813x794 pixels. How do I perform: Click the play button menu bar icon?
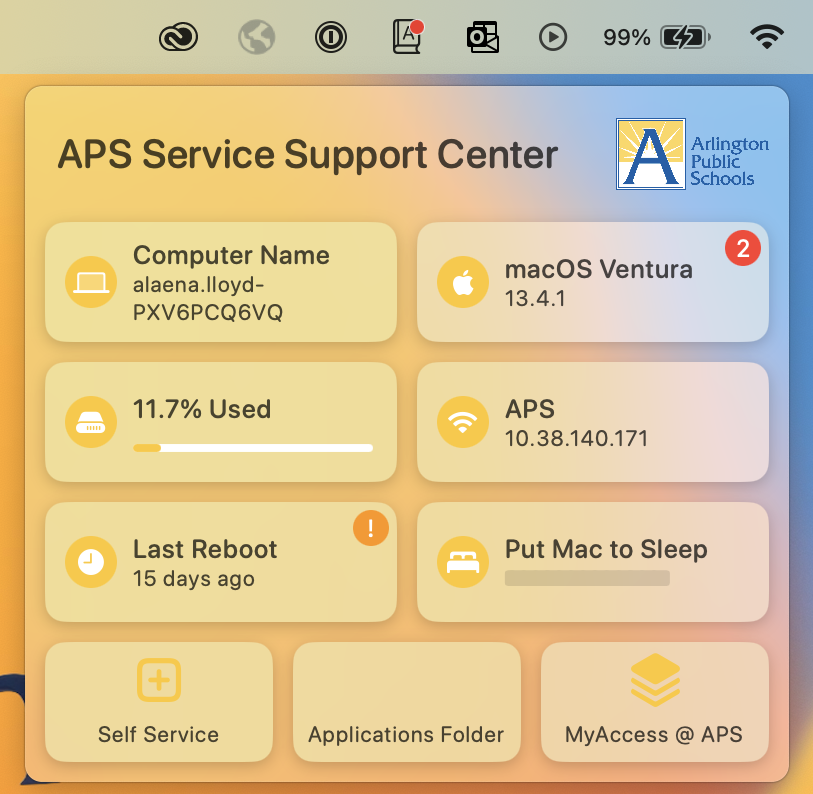click(553, 37)
